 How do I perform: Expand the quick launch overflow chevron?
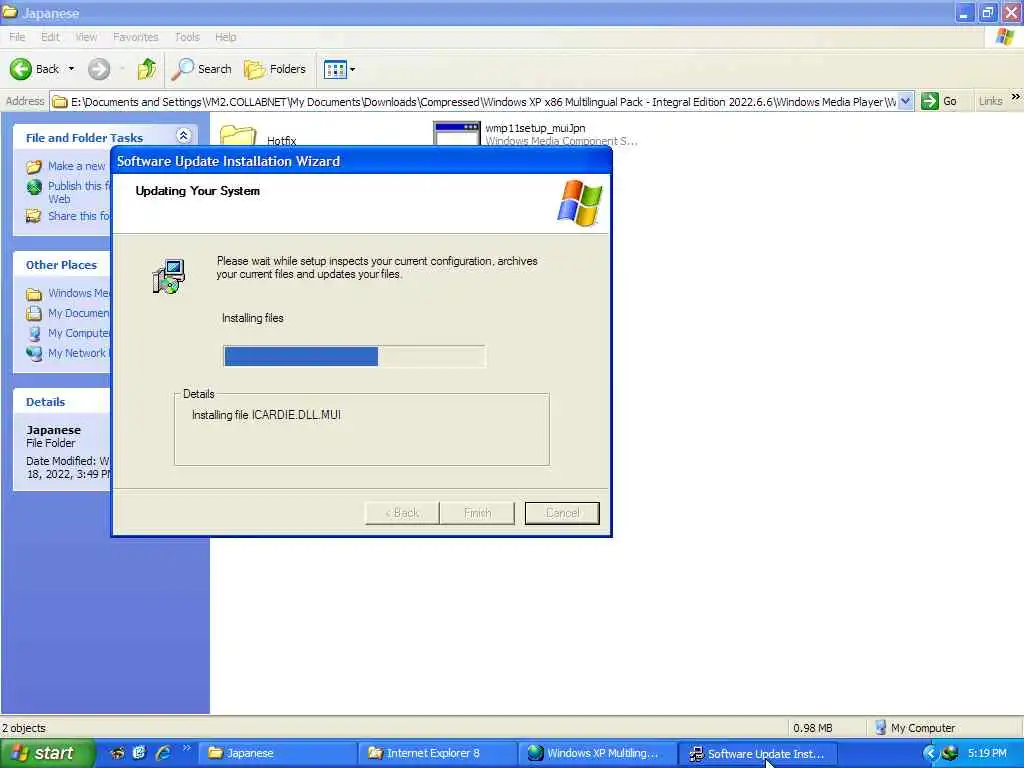[x=187, y=748]
